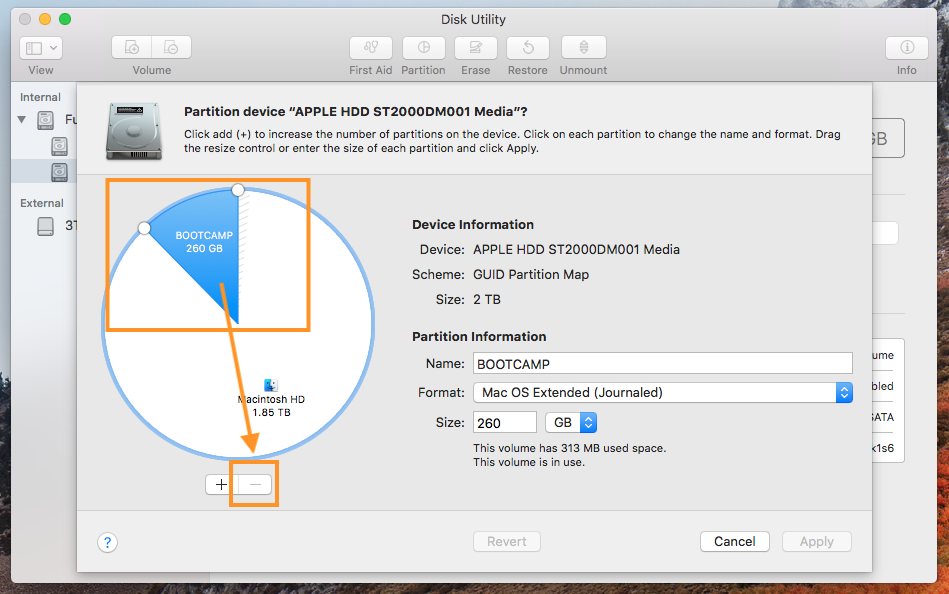This screenshot has height=594, width=949.
Task: Click the "Partition Information" heading
Action: 479,337
